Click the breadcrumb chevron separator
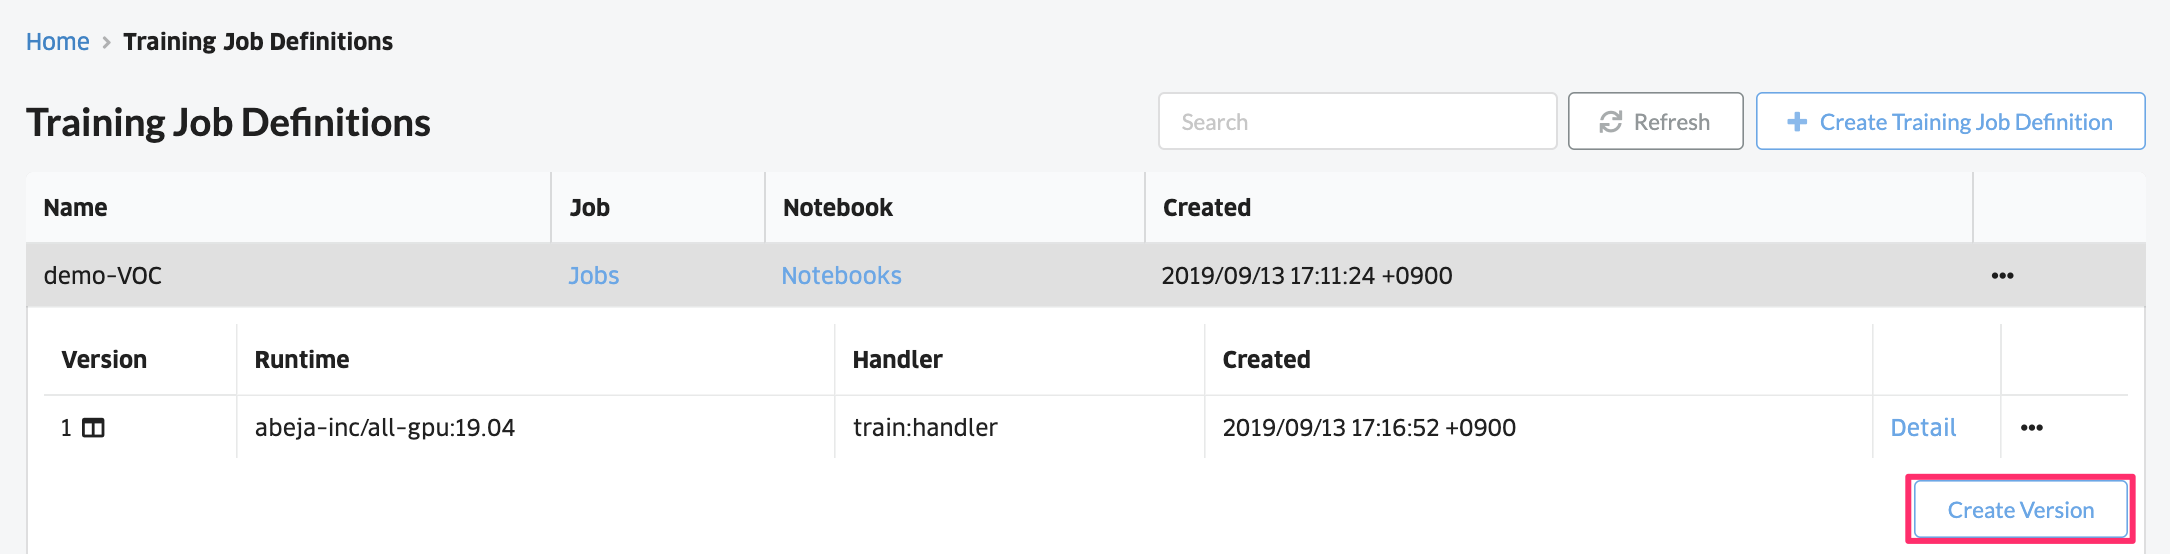Screen dimensions: 2170x554 (x=106, y=42)
